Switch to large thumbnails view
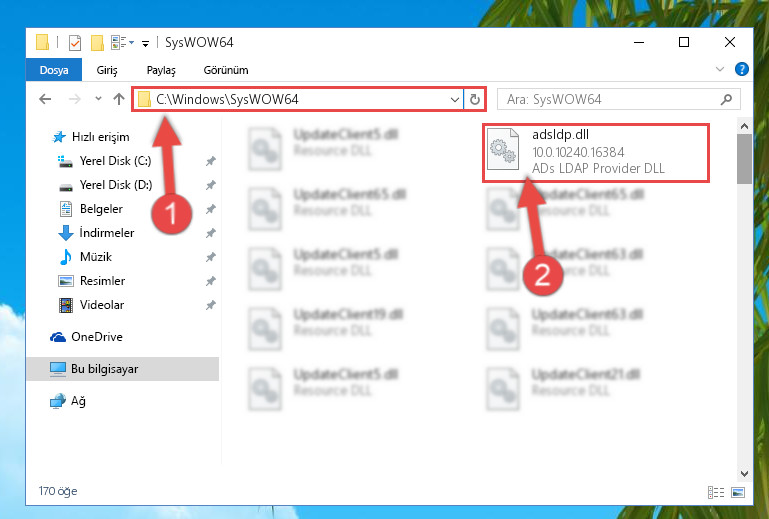The height and width of the screenshot is (519, 769). pyautogui.click(x=738, y=492)
